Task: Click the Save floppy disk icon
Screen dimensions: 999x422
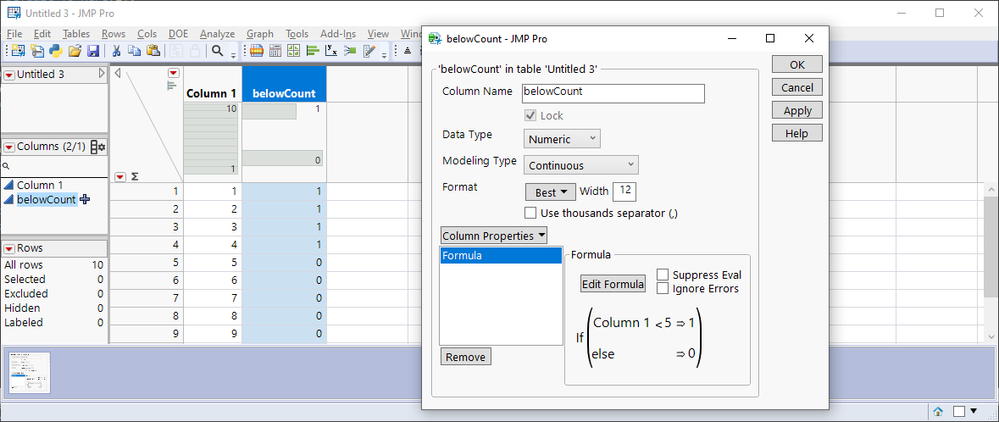Action: [x=92, y=51]
